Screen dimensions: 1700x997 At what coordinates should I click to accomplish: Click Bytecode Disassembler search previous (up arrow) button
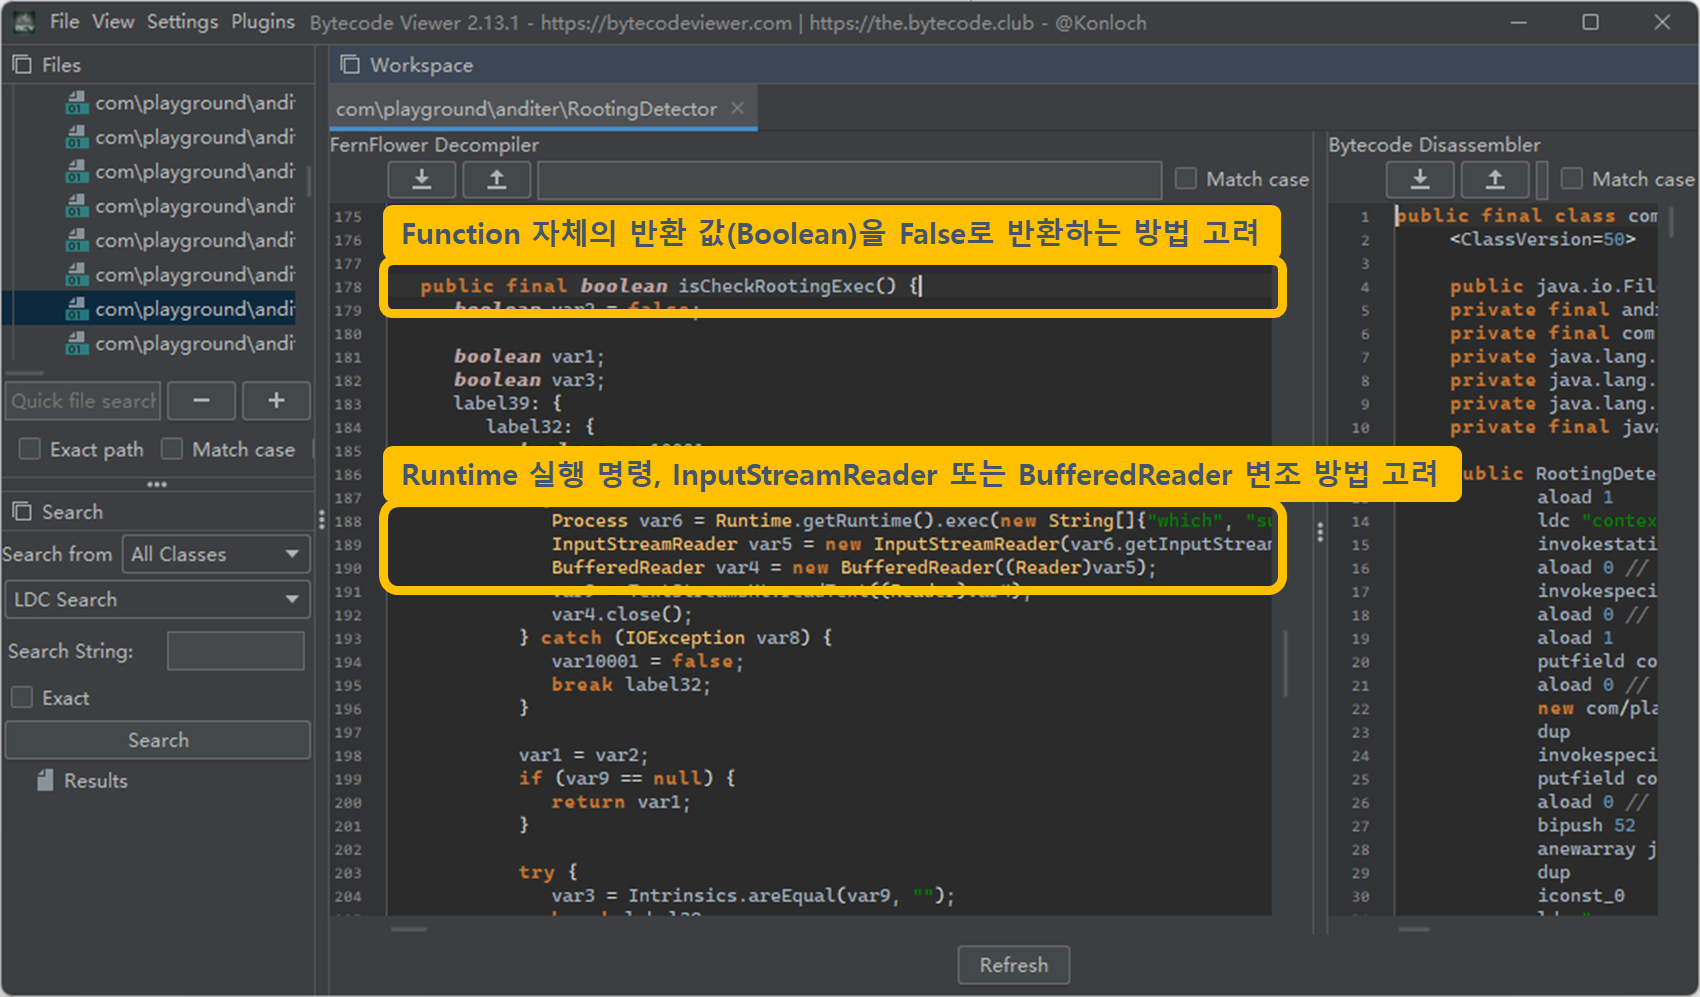point(1495,180)
